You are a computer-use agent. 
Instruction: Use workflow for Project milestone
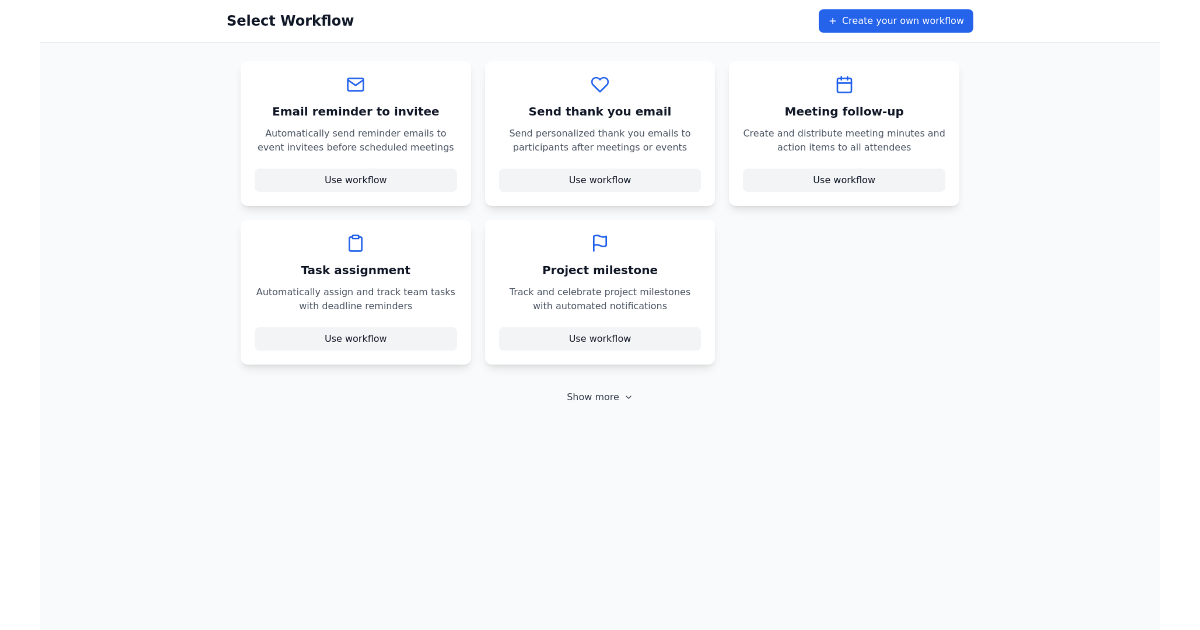point(599,338)
